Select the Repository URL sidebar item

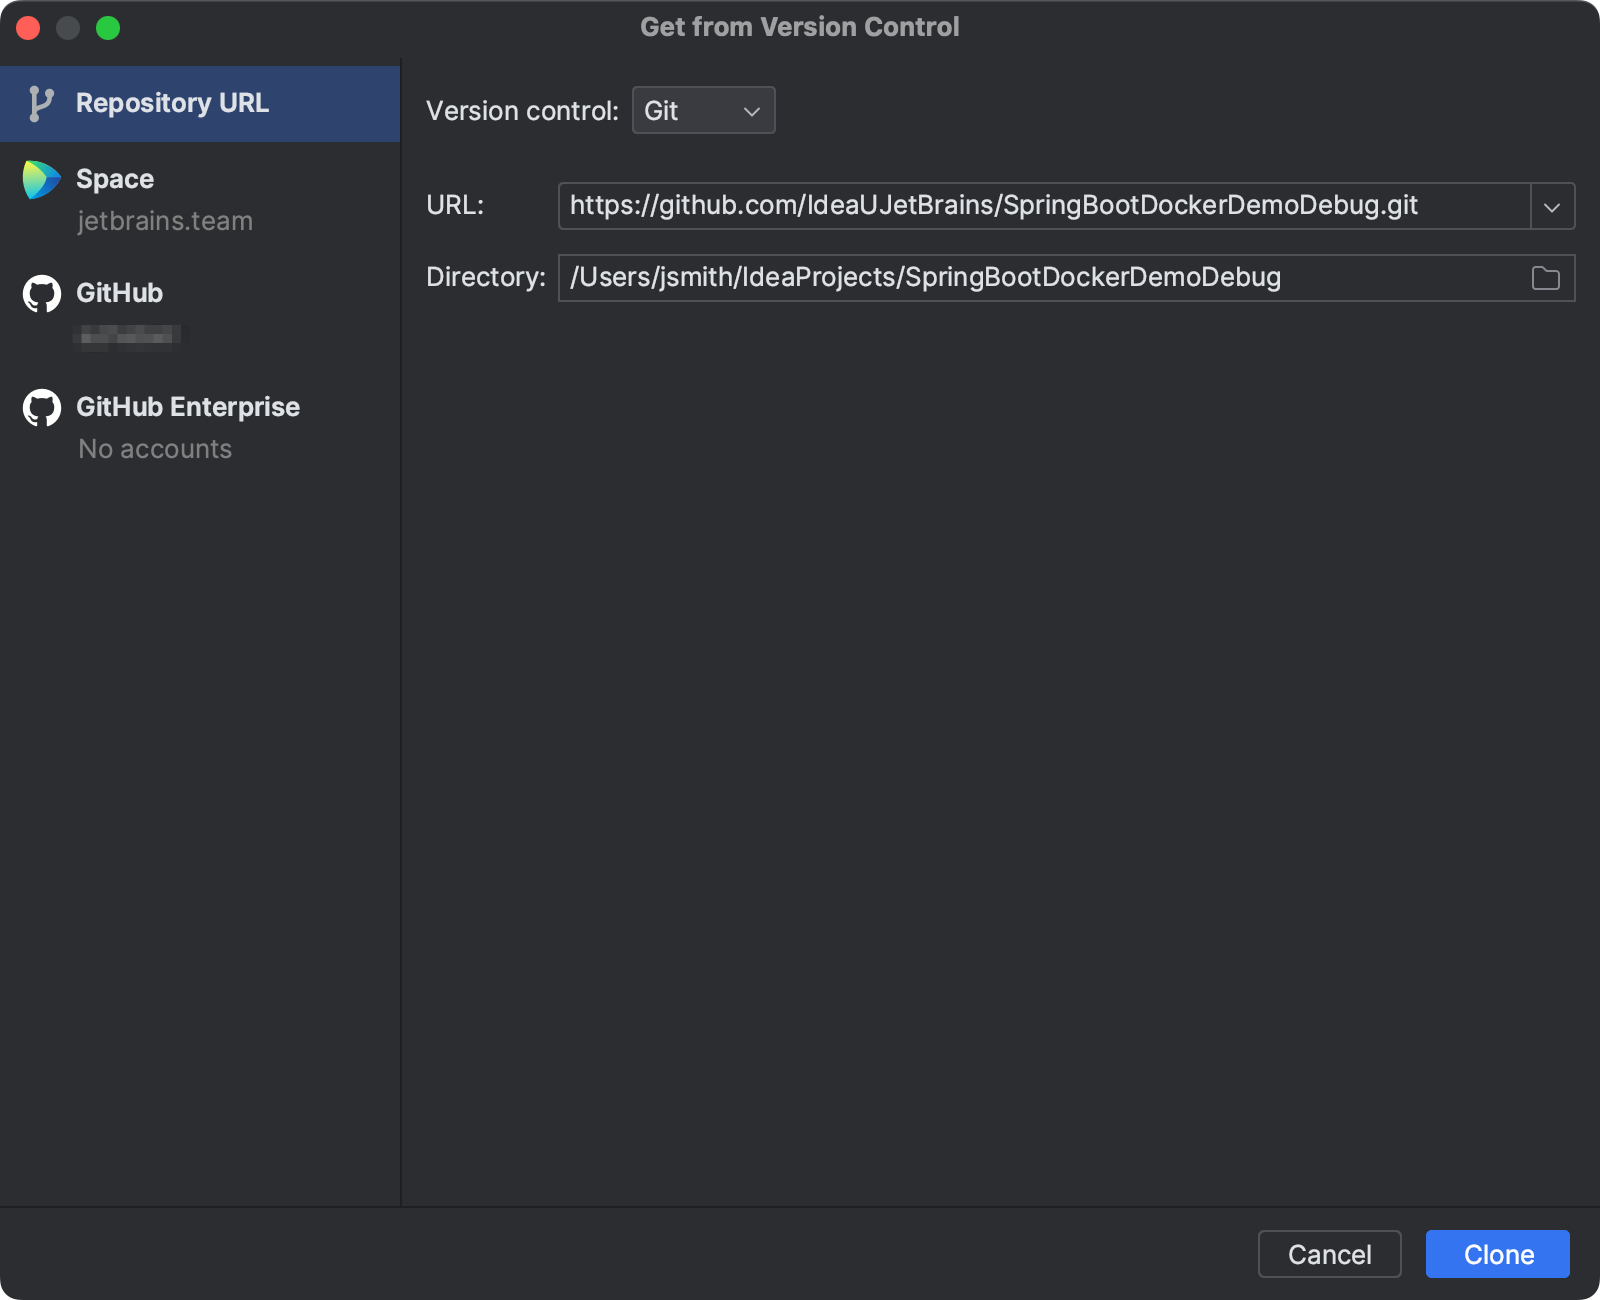172,102
